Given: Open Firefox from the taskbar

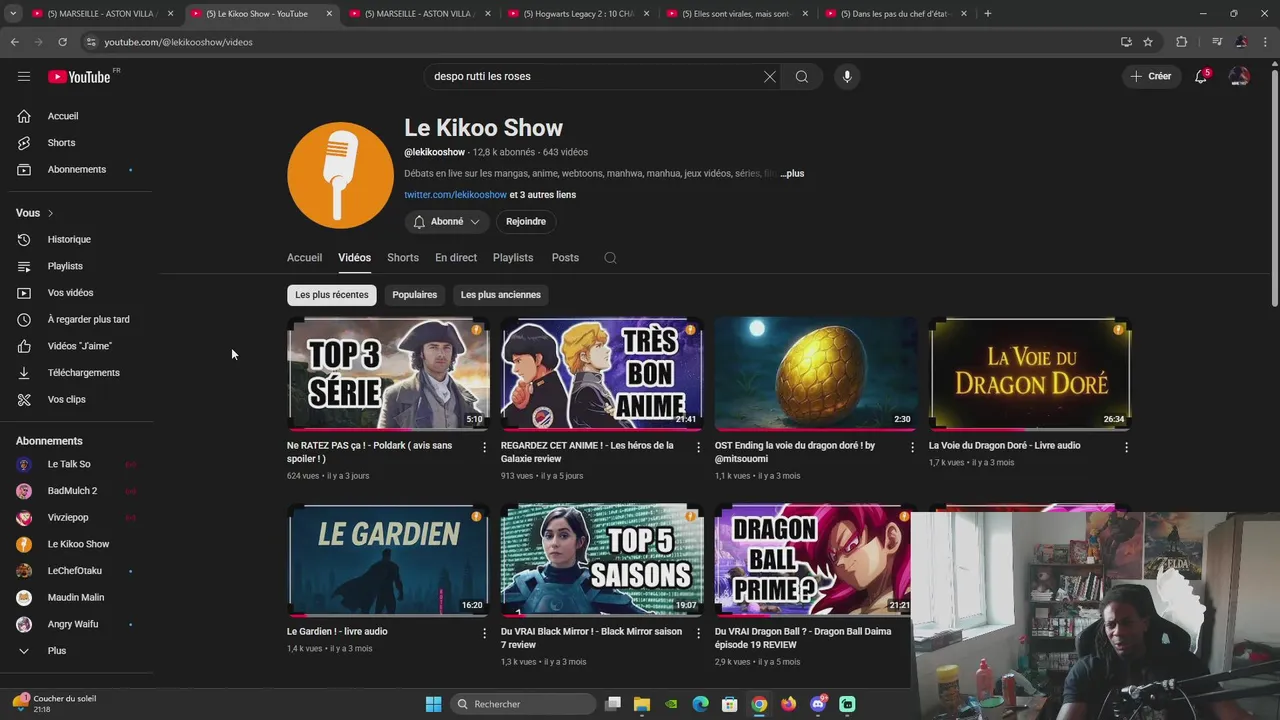Looking at the screenshot, I should click(788, 704).
